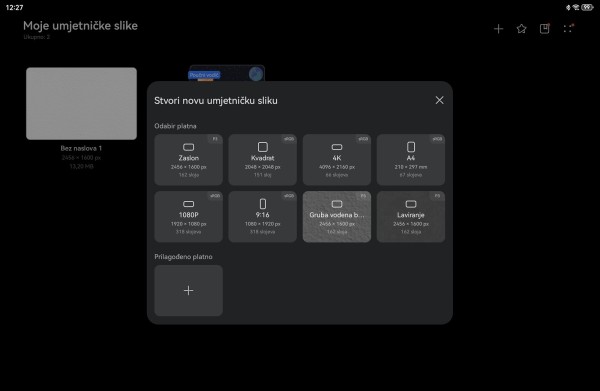This screenshot has width=600, height=391.
Task: Select the 9:16 portrait canvas
Action: (262, 217)
